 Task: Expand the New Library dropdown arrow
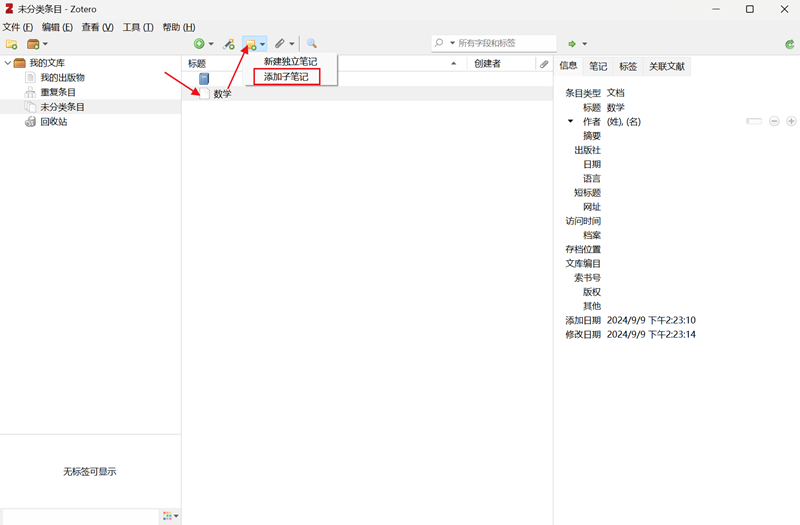coord(45,44)
